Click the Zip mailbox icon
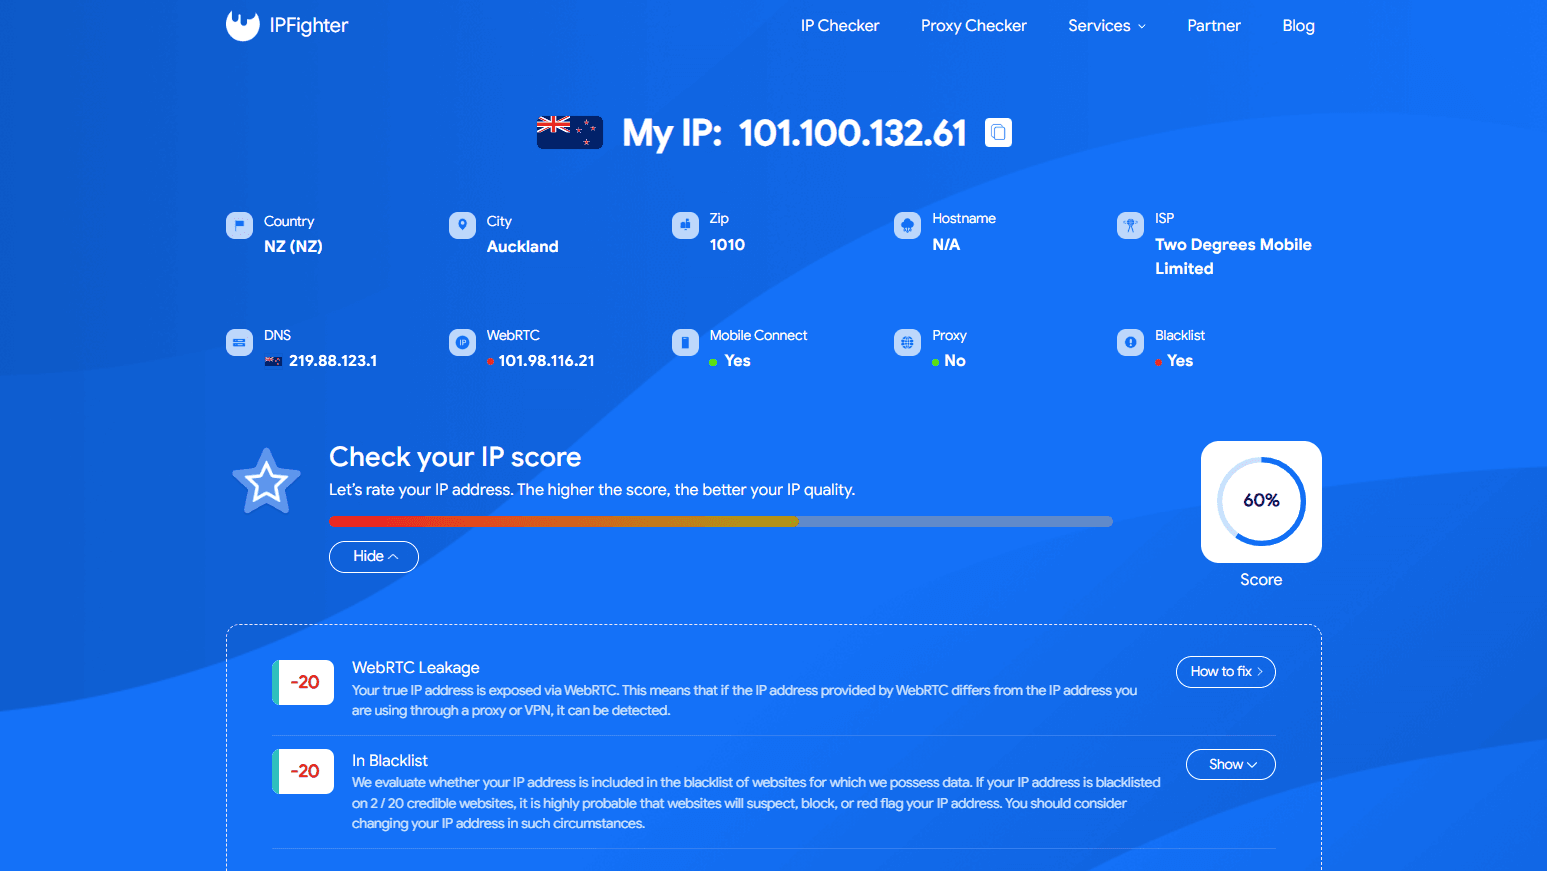This screenshot has height=871, width=1547. pyautogui.click(x=685, y=225)
